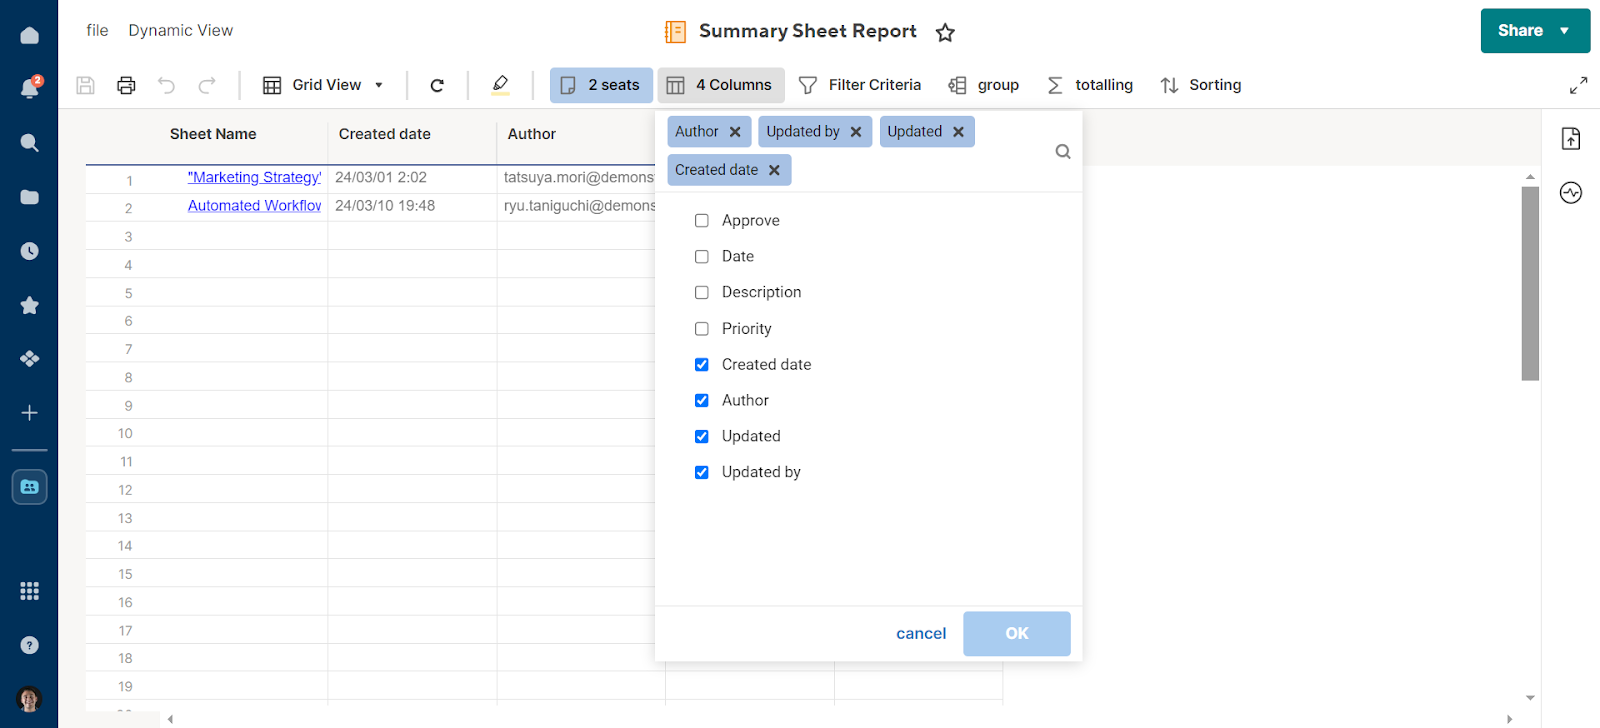Open the group options

(x=984, y=85)
